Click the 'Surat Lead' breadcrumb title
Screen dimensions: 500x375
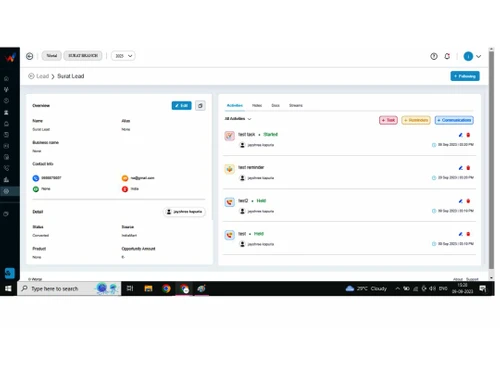pos(71,76)
